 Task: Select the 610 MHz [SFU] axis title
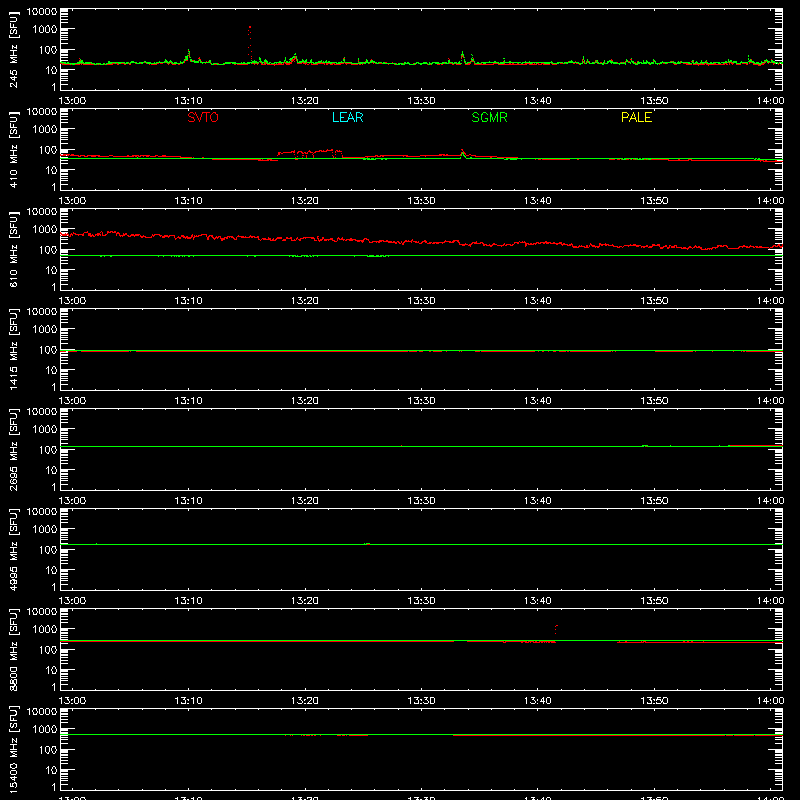(13, 249)
